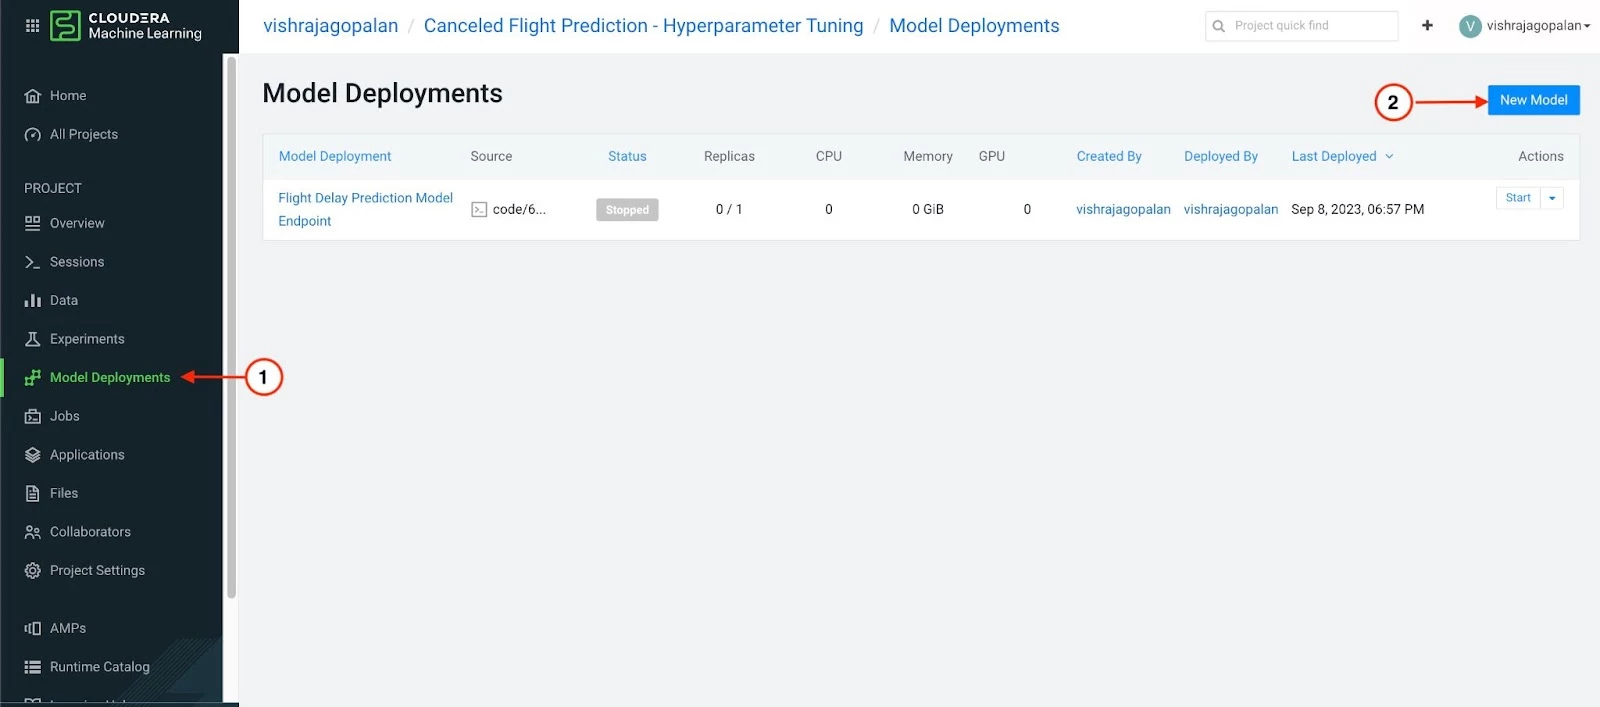Click the Overview sidebar icon
Screen dimensions: 1600x707
[x=33, y=223]
